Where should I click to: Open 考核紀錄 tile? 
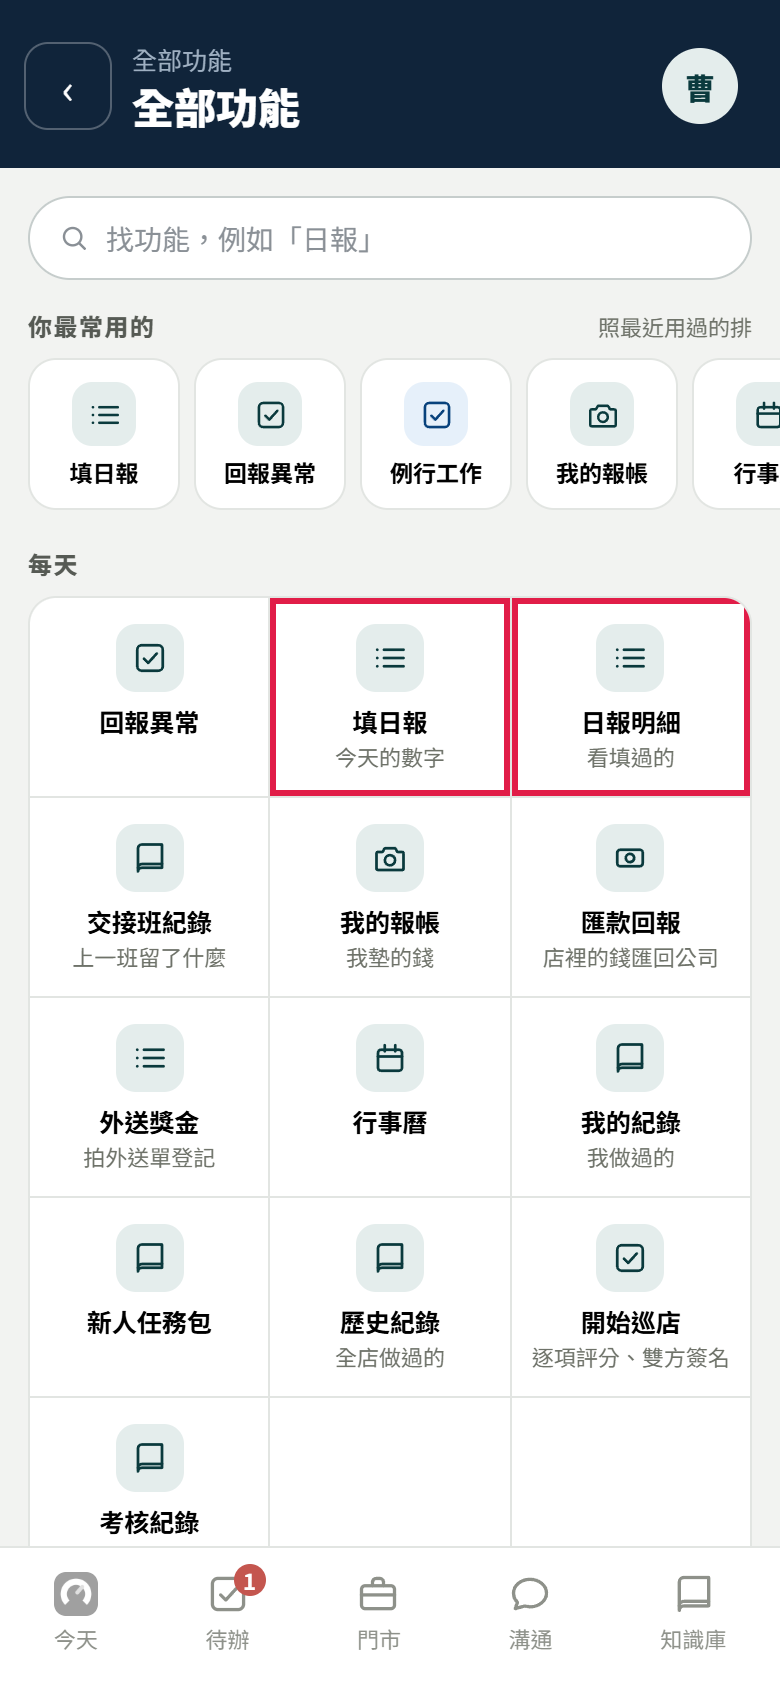pos(150,1473)
